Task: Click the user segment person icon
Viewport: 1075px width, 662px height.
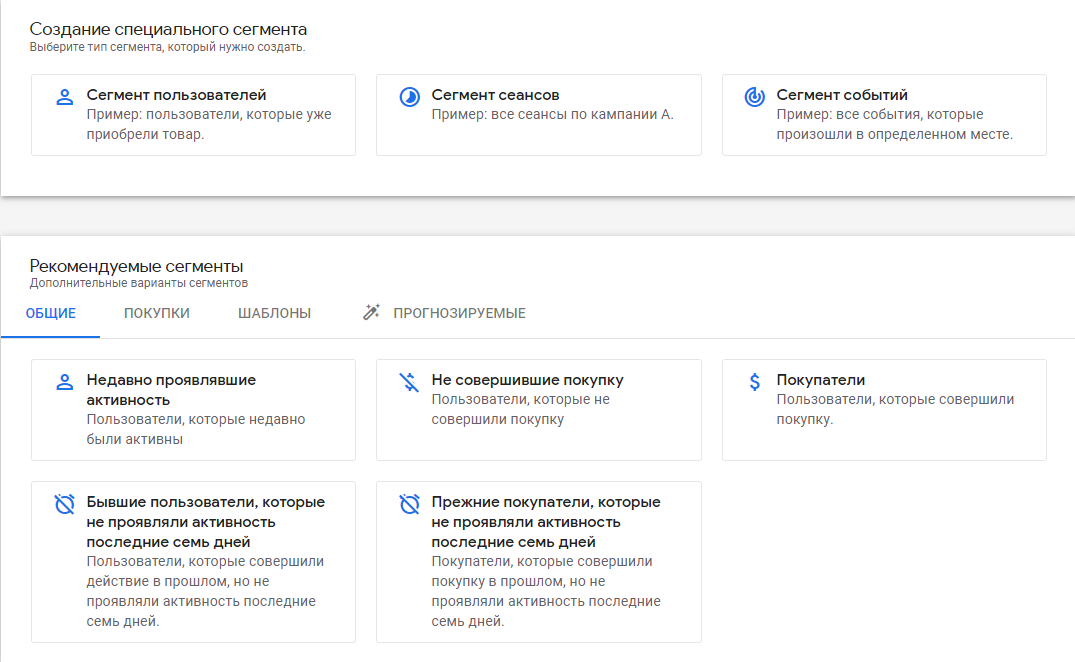Action: 64,97
